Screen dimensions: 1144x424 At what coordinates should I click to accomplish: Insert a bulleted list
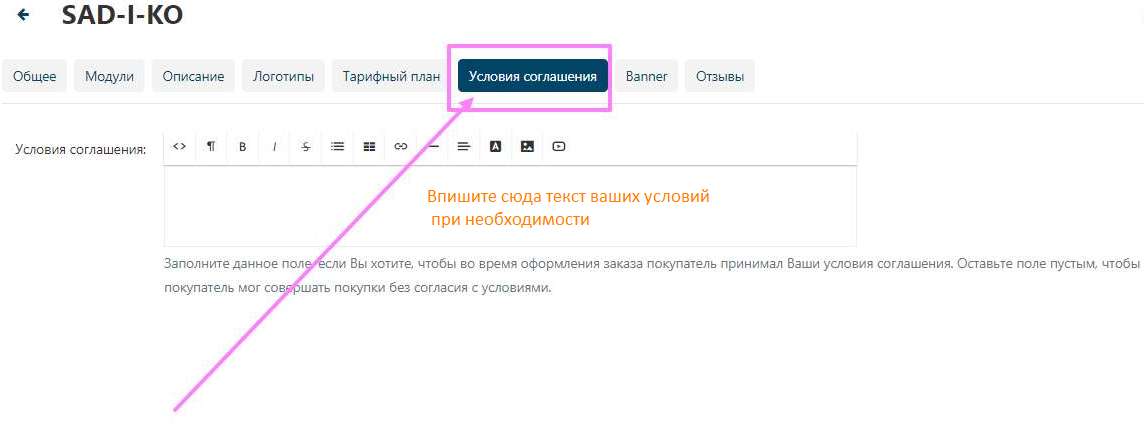(x=337, y=147)
